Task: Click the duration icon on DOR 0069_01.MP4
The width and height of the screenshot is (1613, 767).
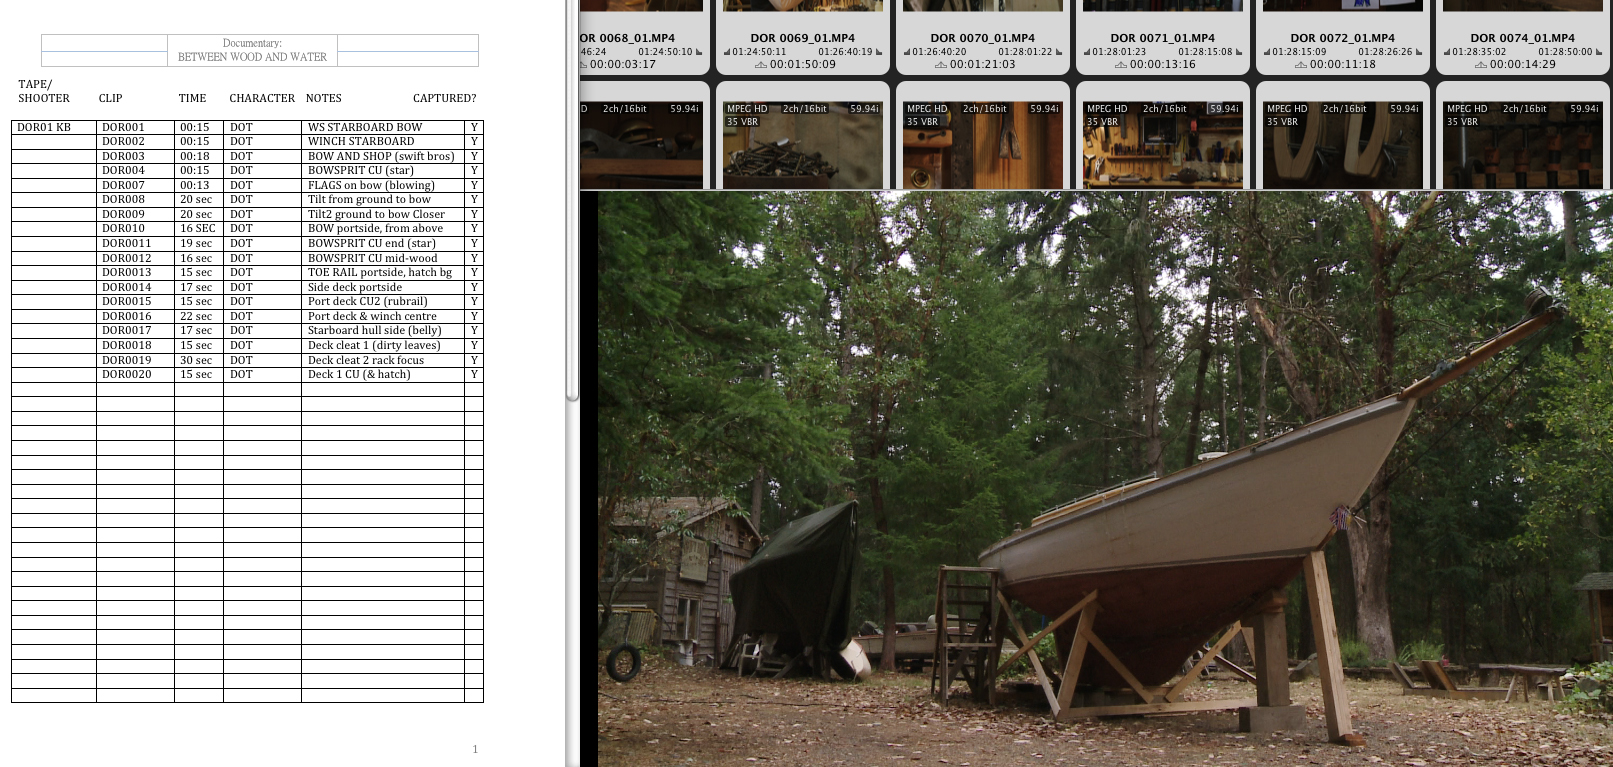Action: [761, 65]
